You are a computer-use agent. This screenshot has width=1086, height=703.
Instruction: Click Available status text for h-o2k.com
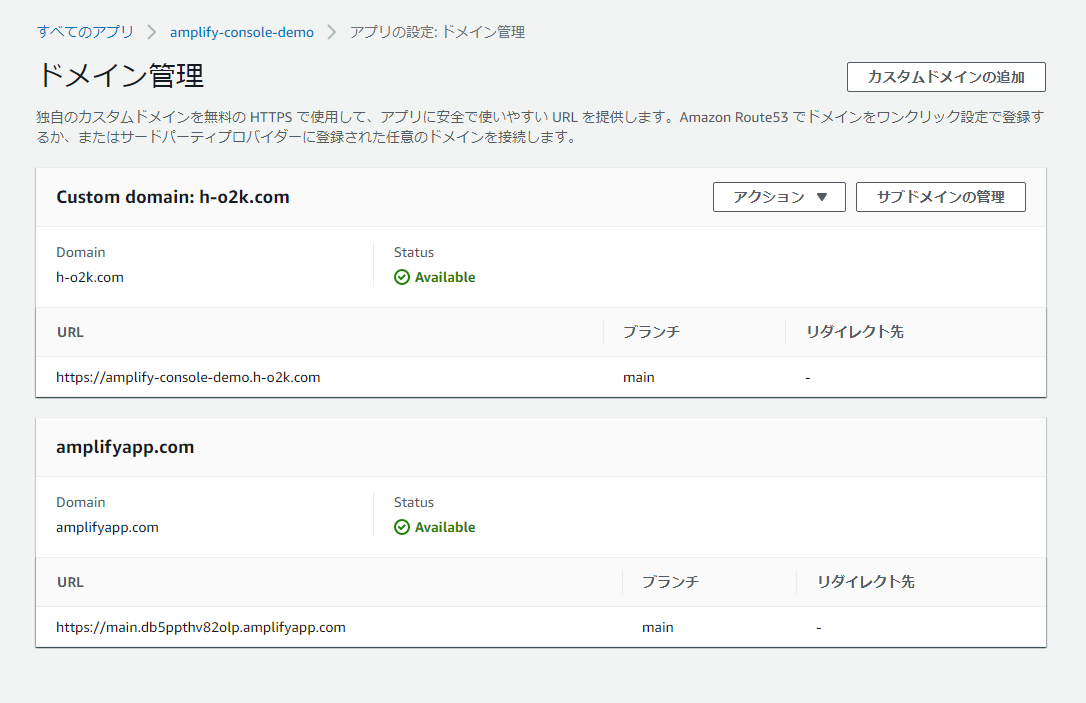coord(445,277)
